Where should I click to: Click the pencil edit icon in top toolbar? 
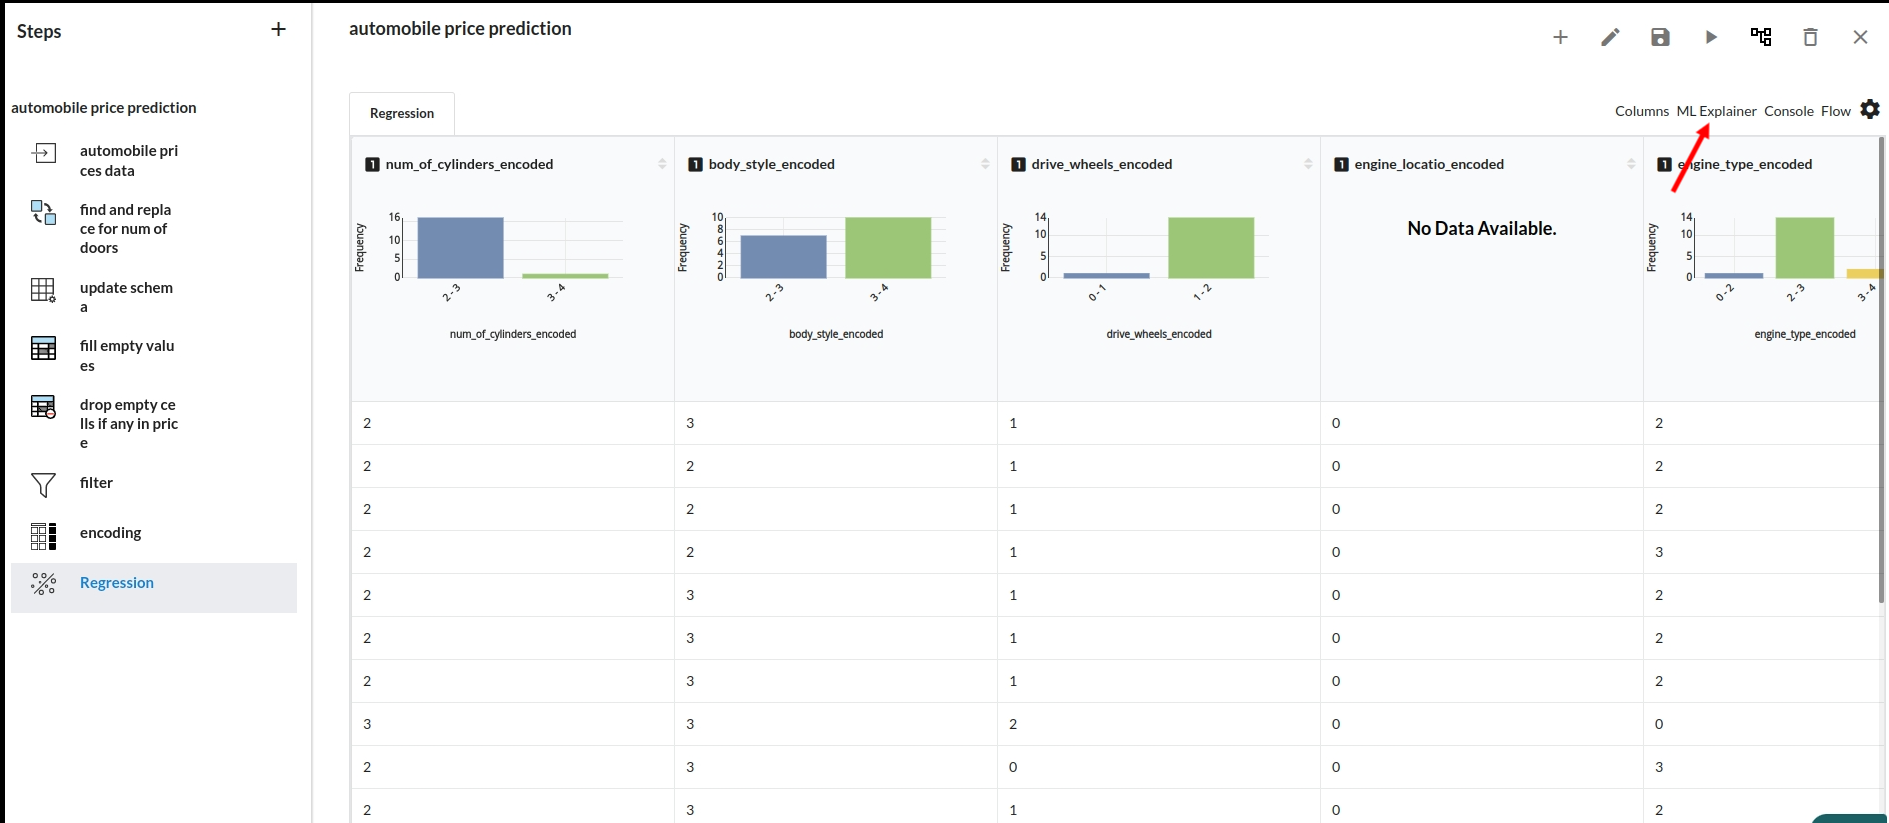pyautogui.click(x=1610, y=37)
